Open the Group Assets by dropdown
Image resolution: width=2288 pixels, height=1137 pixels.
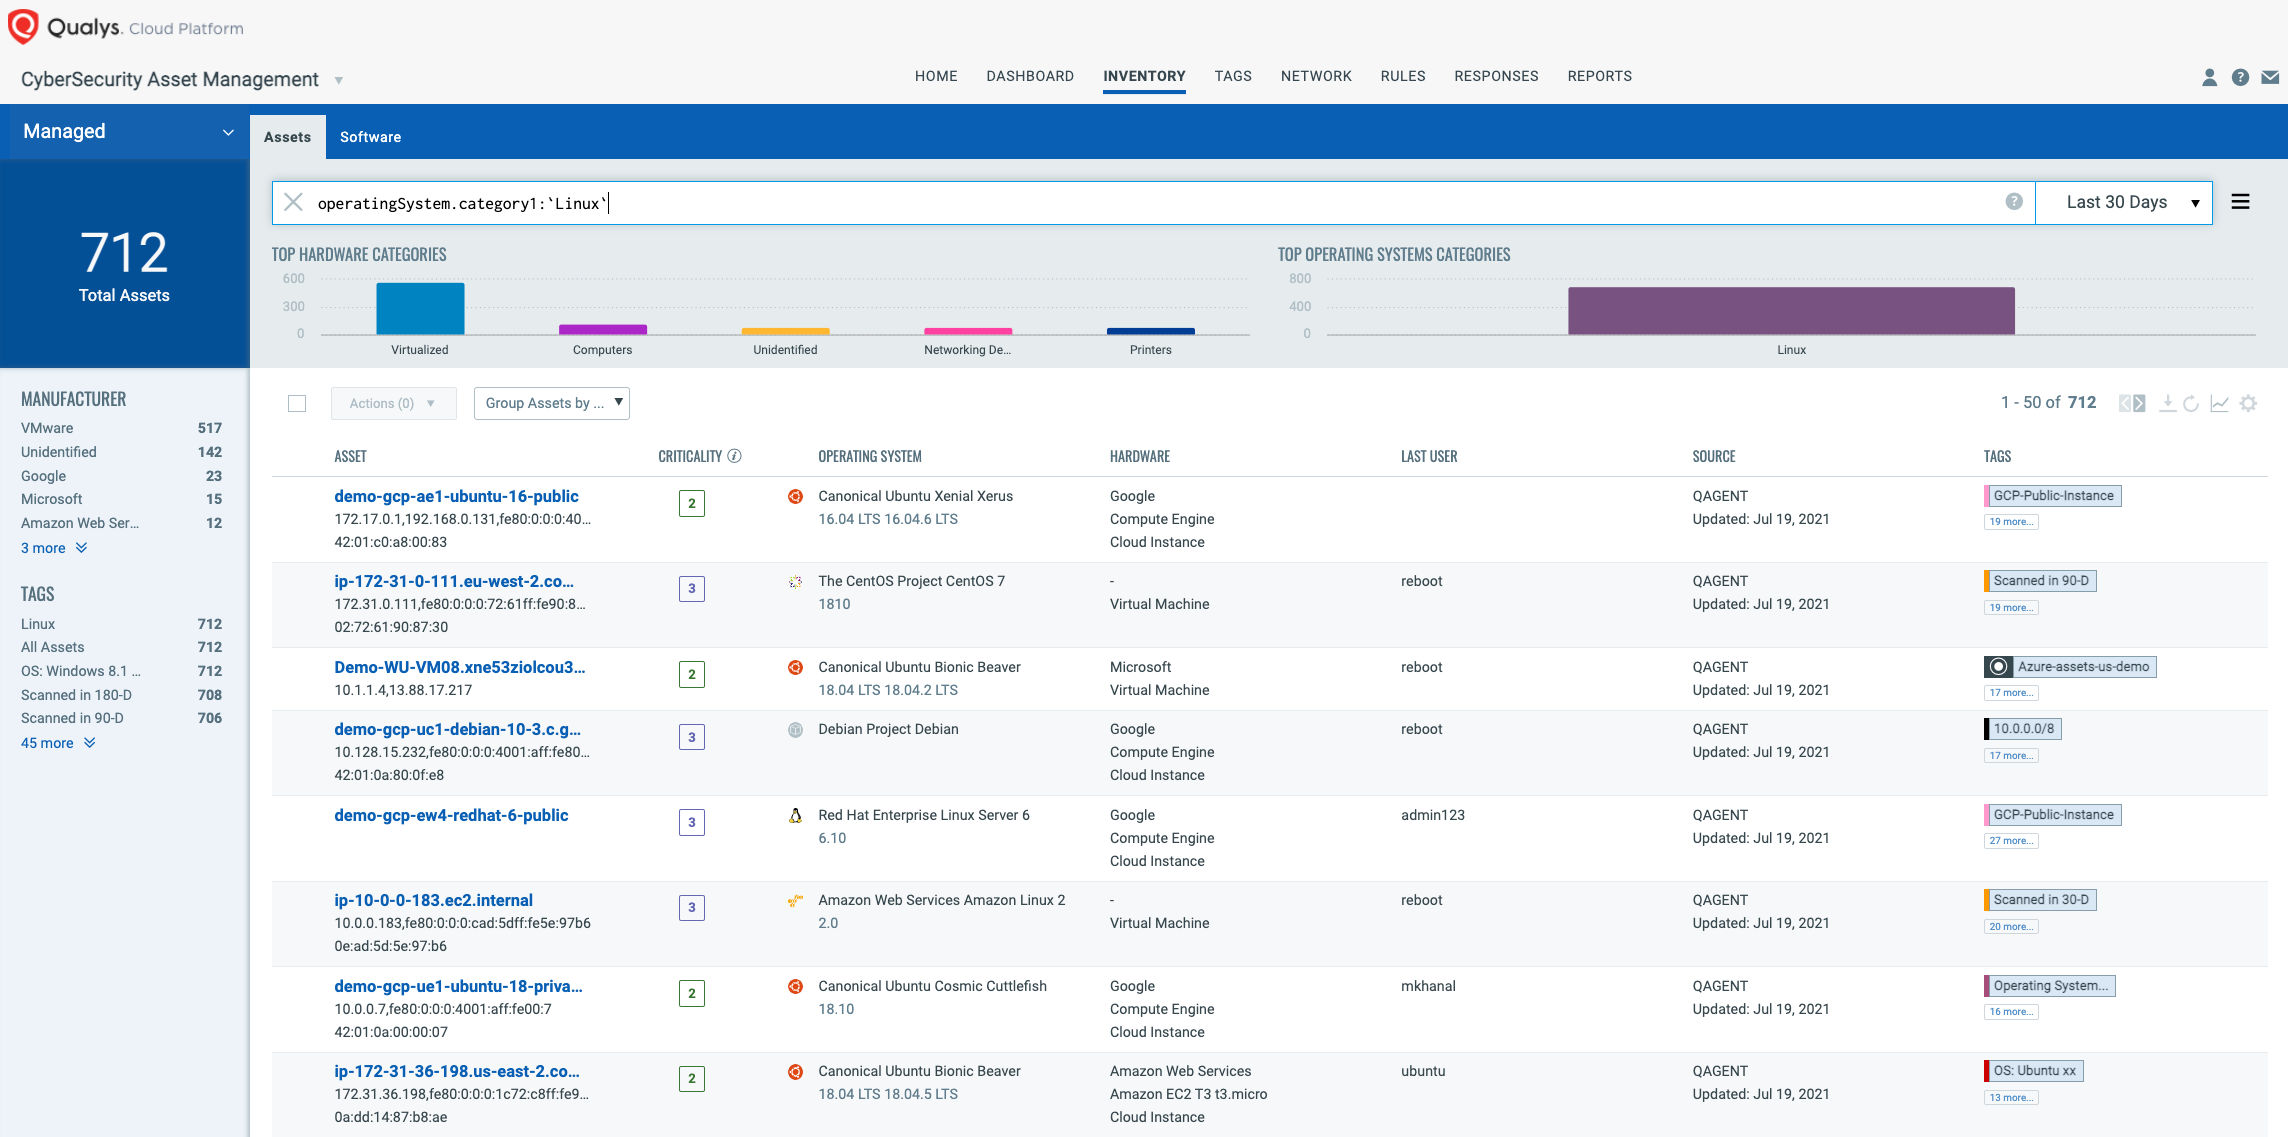click(x=553, y=403)
